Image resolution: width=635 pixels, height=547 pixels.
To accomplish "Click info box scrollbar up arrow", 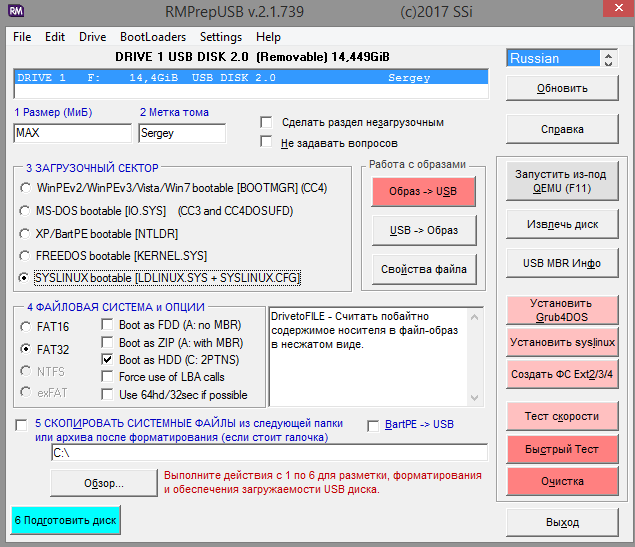I will coord(475,317).
